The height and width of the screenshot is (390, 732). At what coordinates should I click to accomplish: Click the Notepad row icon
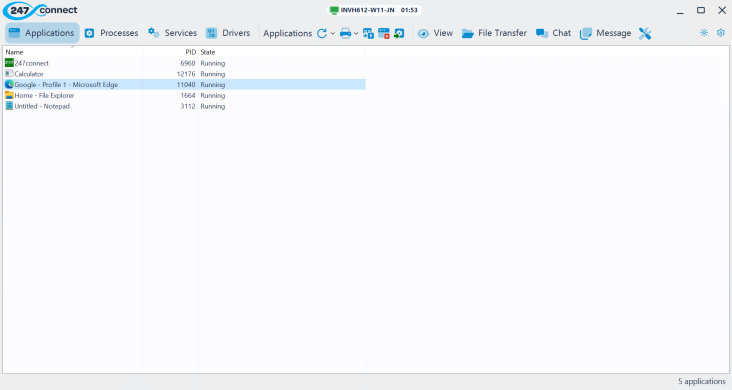(9, 106)
